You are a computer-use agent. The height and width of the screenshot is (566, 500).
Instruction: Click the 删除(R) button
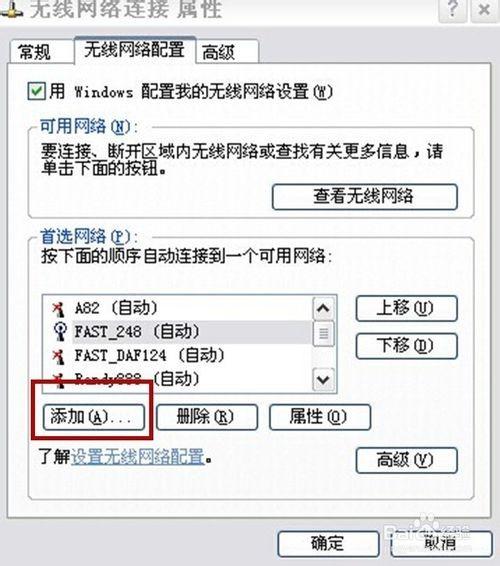pos(207,417)
